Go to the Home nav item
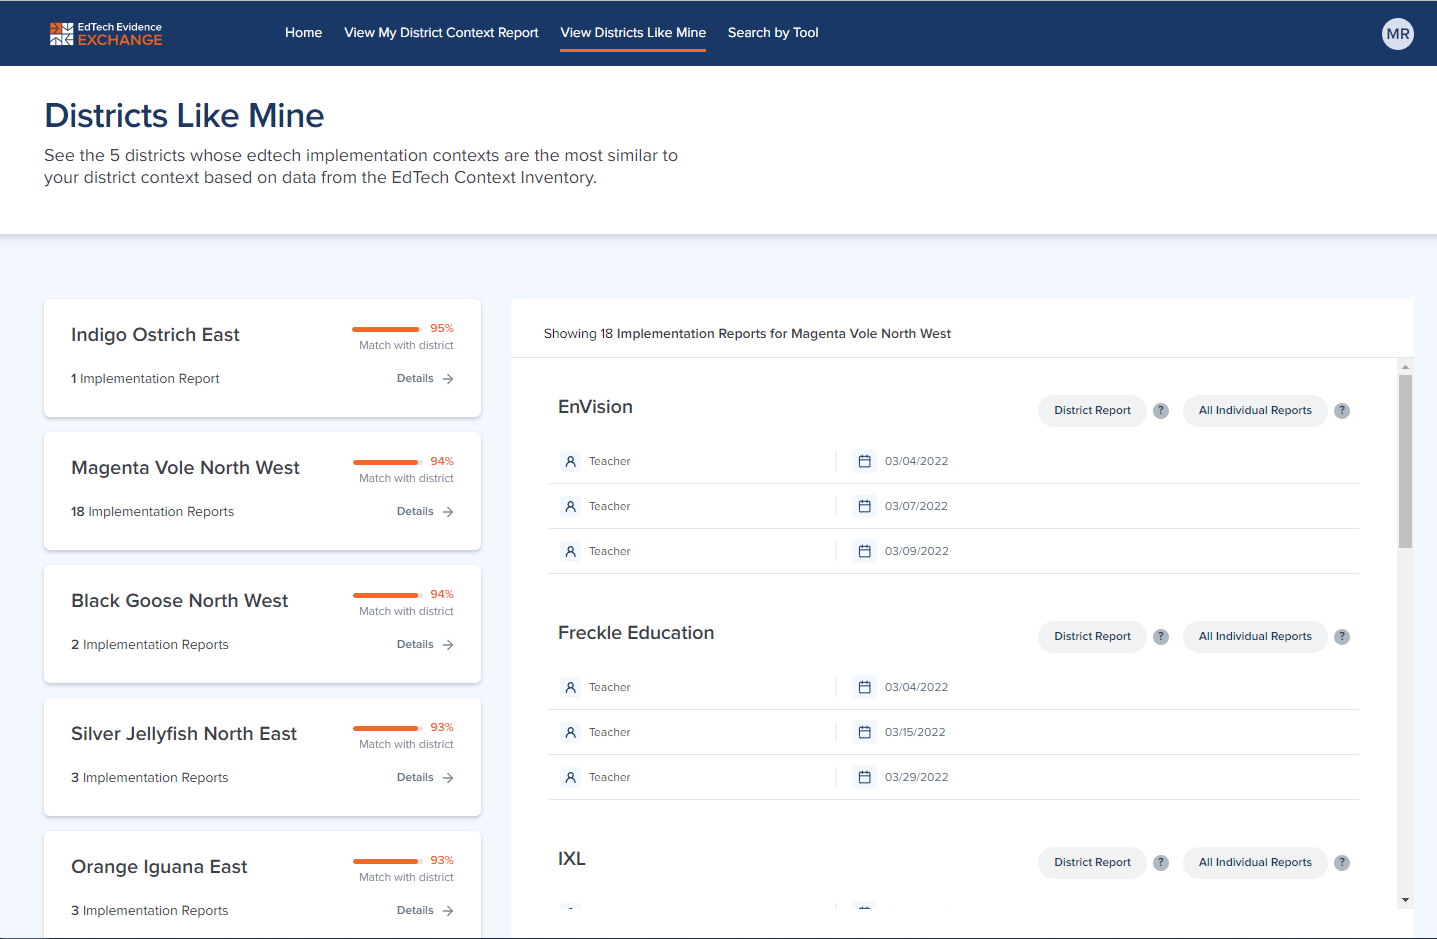This screenshot has height=939, width=1437. coord(303,33)
